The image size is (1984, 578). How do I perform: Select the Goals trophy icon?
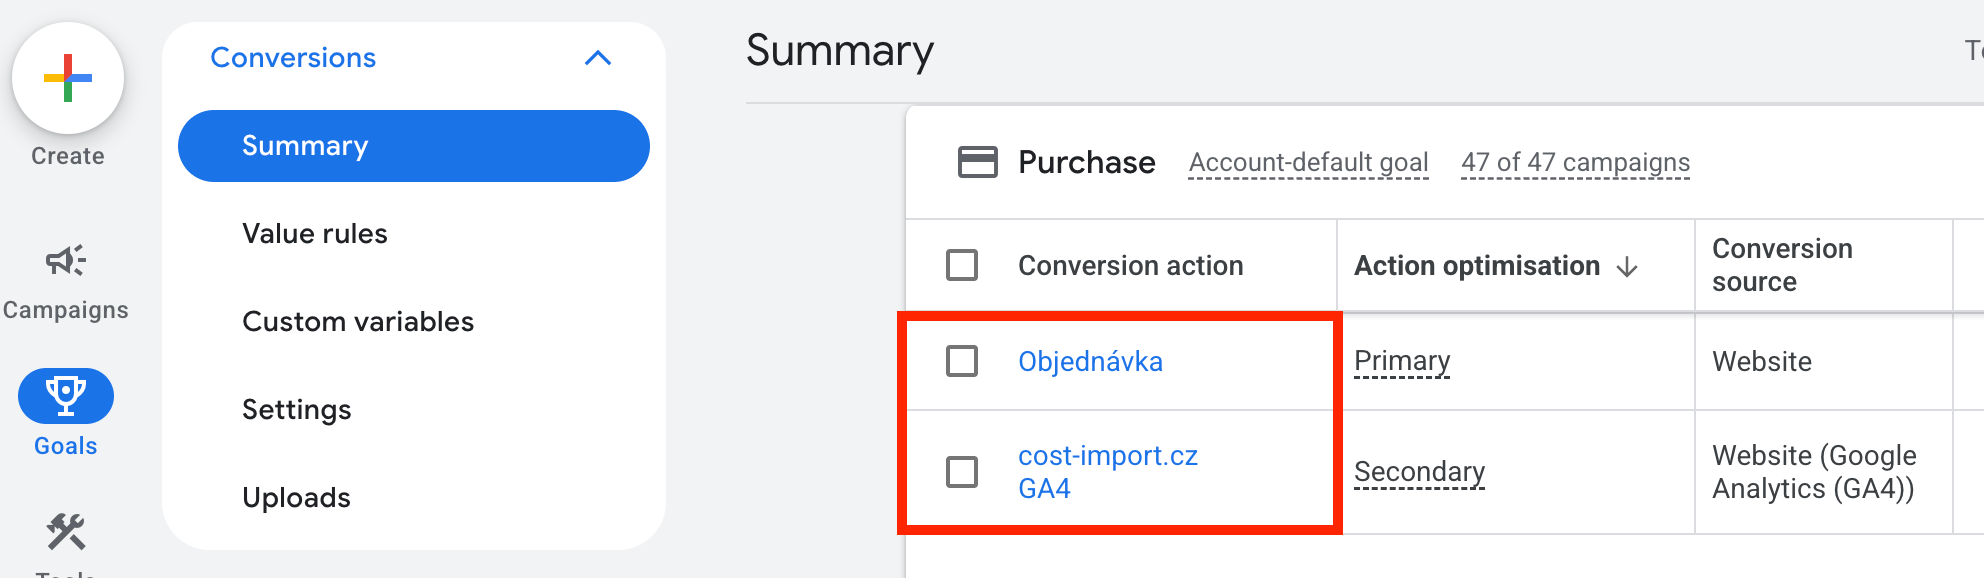(x=66, y=396)
